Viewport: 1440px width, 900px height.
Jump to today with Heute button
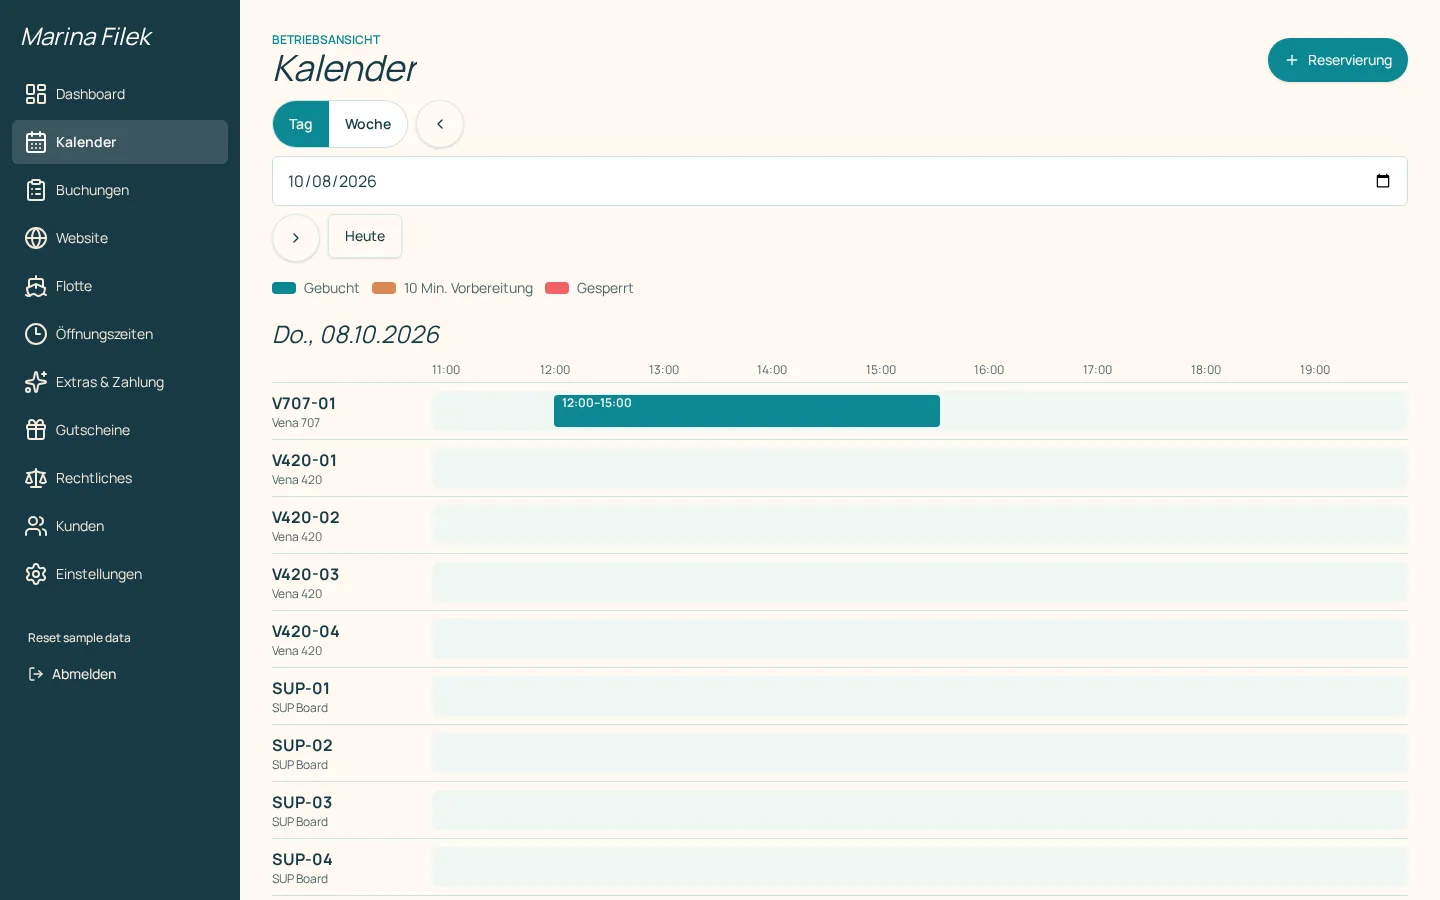[365, 236]
